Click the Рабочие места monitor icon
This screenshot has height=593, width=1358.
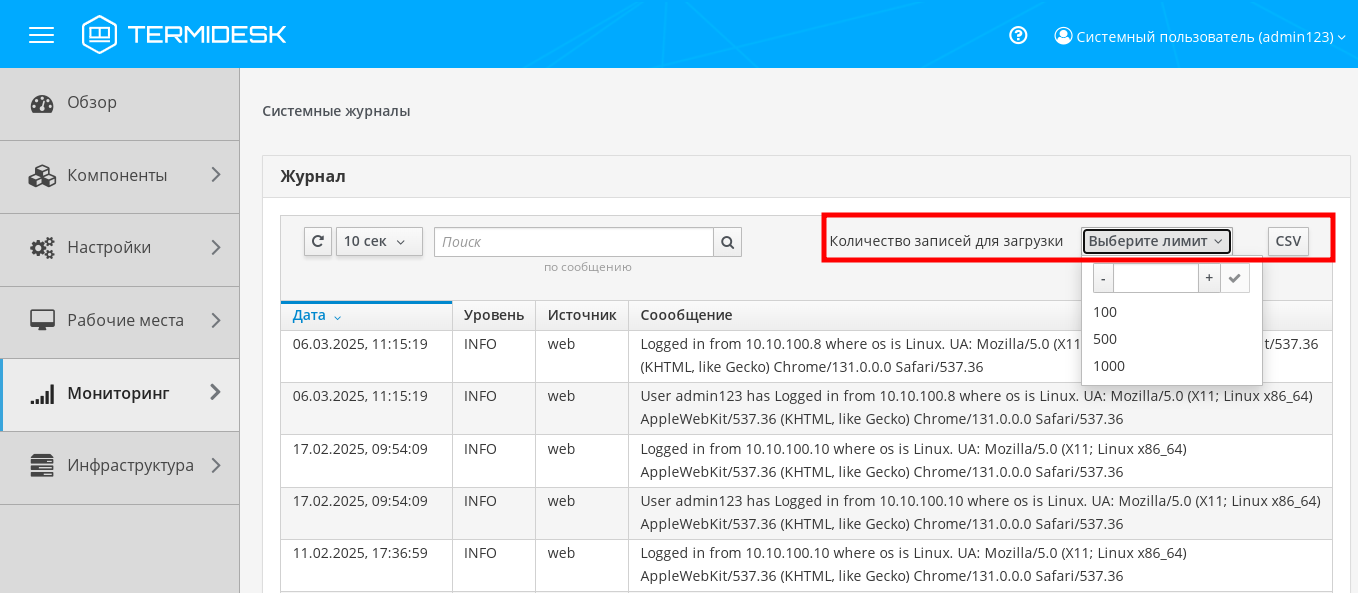tap(42, 321)
